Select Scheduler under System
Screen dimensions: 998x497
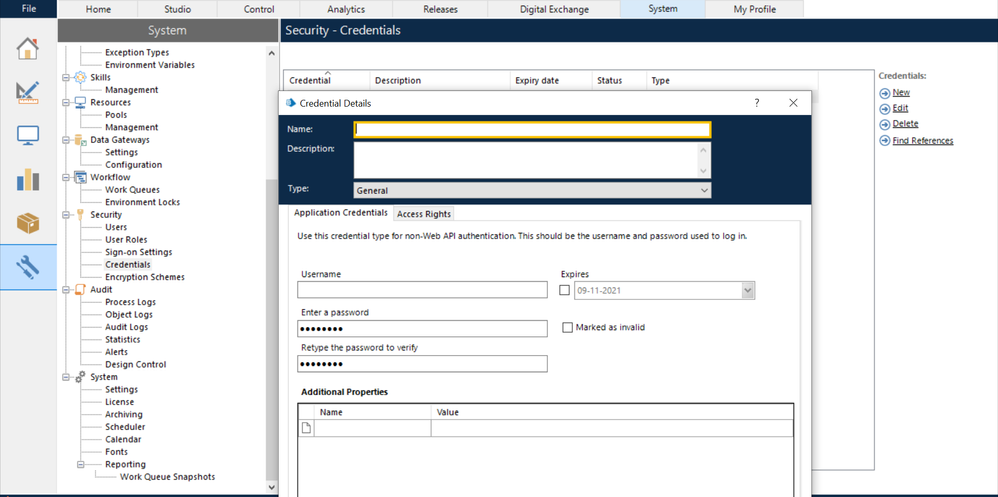pyautogui.click(x=125, y=427)
